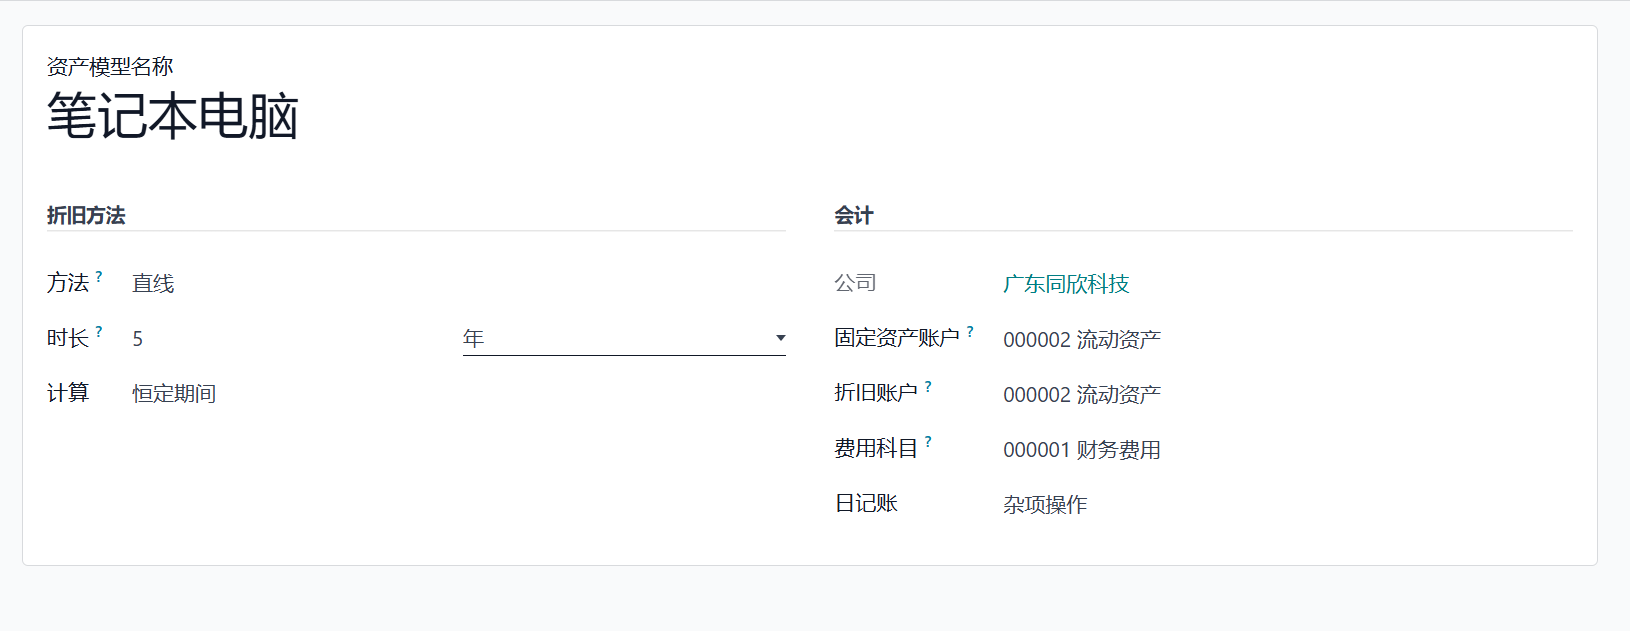The height and width of the screenshot is (631, 1630).
Task: Select the 直线 depreciation method field
Action: (x=153, y=284)
